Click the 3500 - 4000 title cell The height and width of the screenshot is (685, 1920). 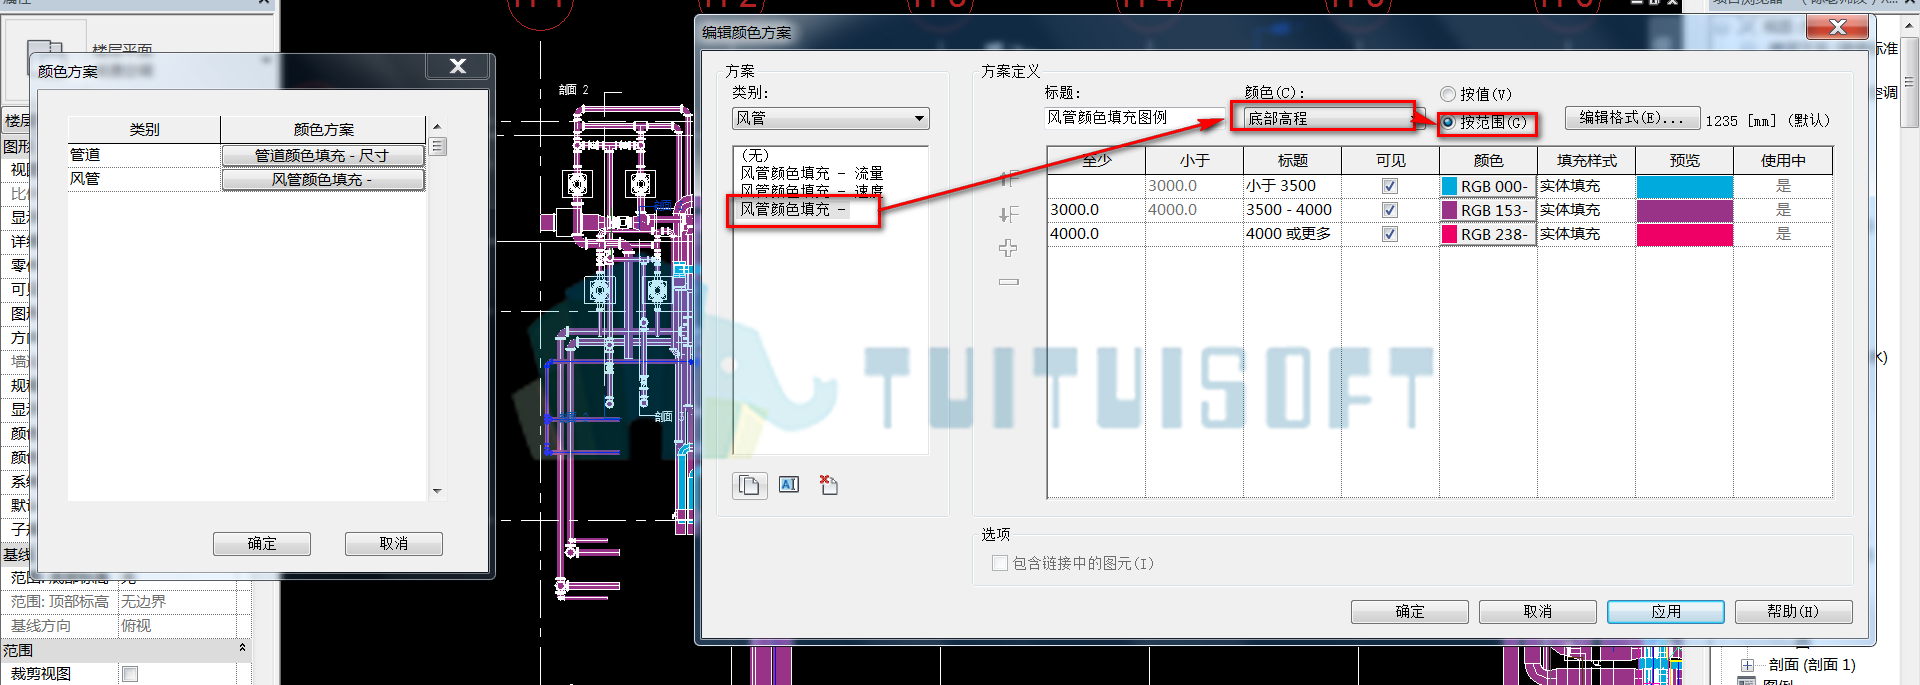(1292, 210)
